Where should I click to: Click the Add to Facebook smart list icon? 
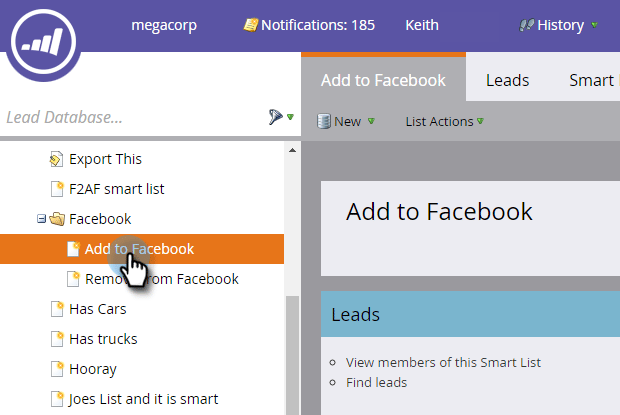click(x=73, y=249)
